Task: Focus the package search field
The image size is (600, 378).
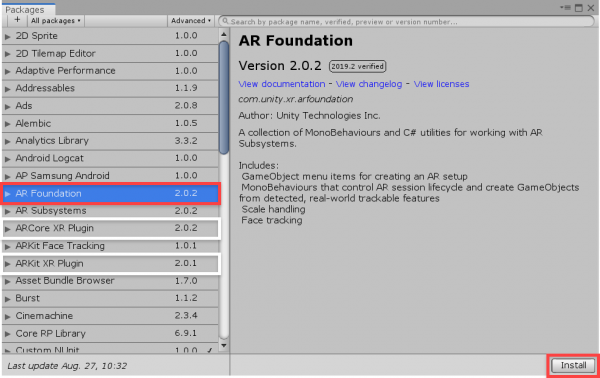Action: click(x=406, y=21)
